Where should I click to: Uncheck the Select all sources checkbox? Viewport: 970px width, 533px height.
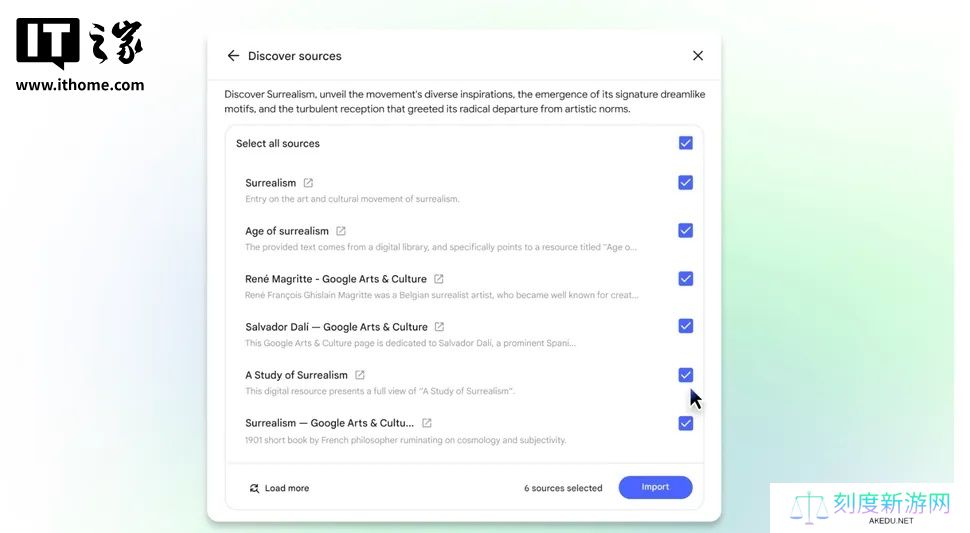[x=685, y=143]
